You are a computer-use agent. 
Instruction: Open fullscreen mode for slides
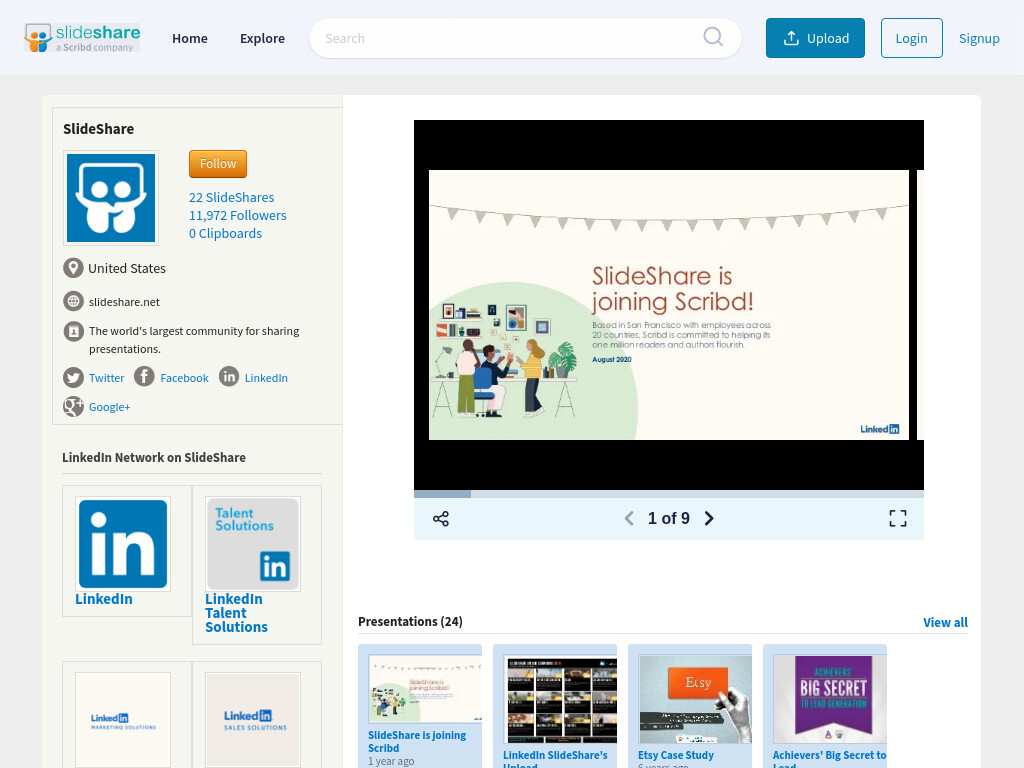(x=898, y=519)
